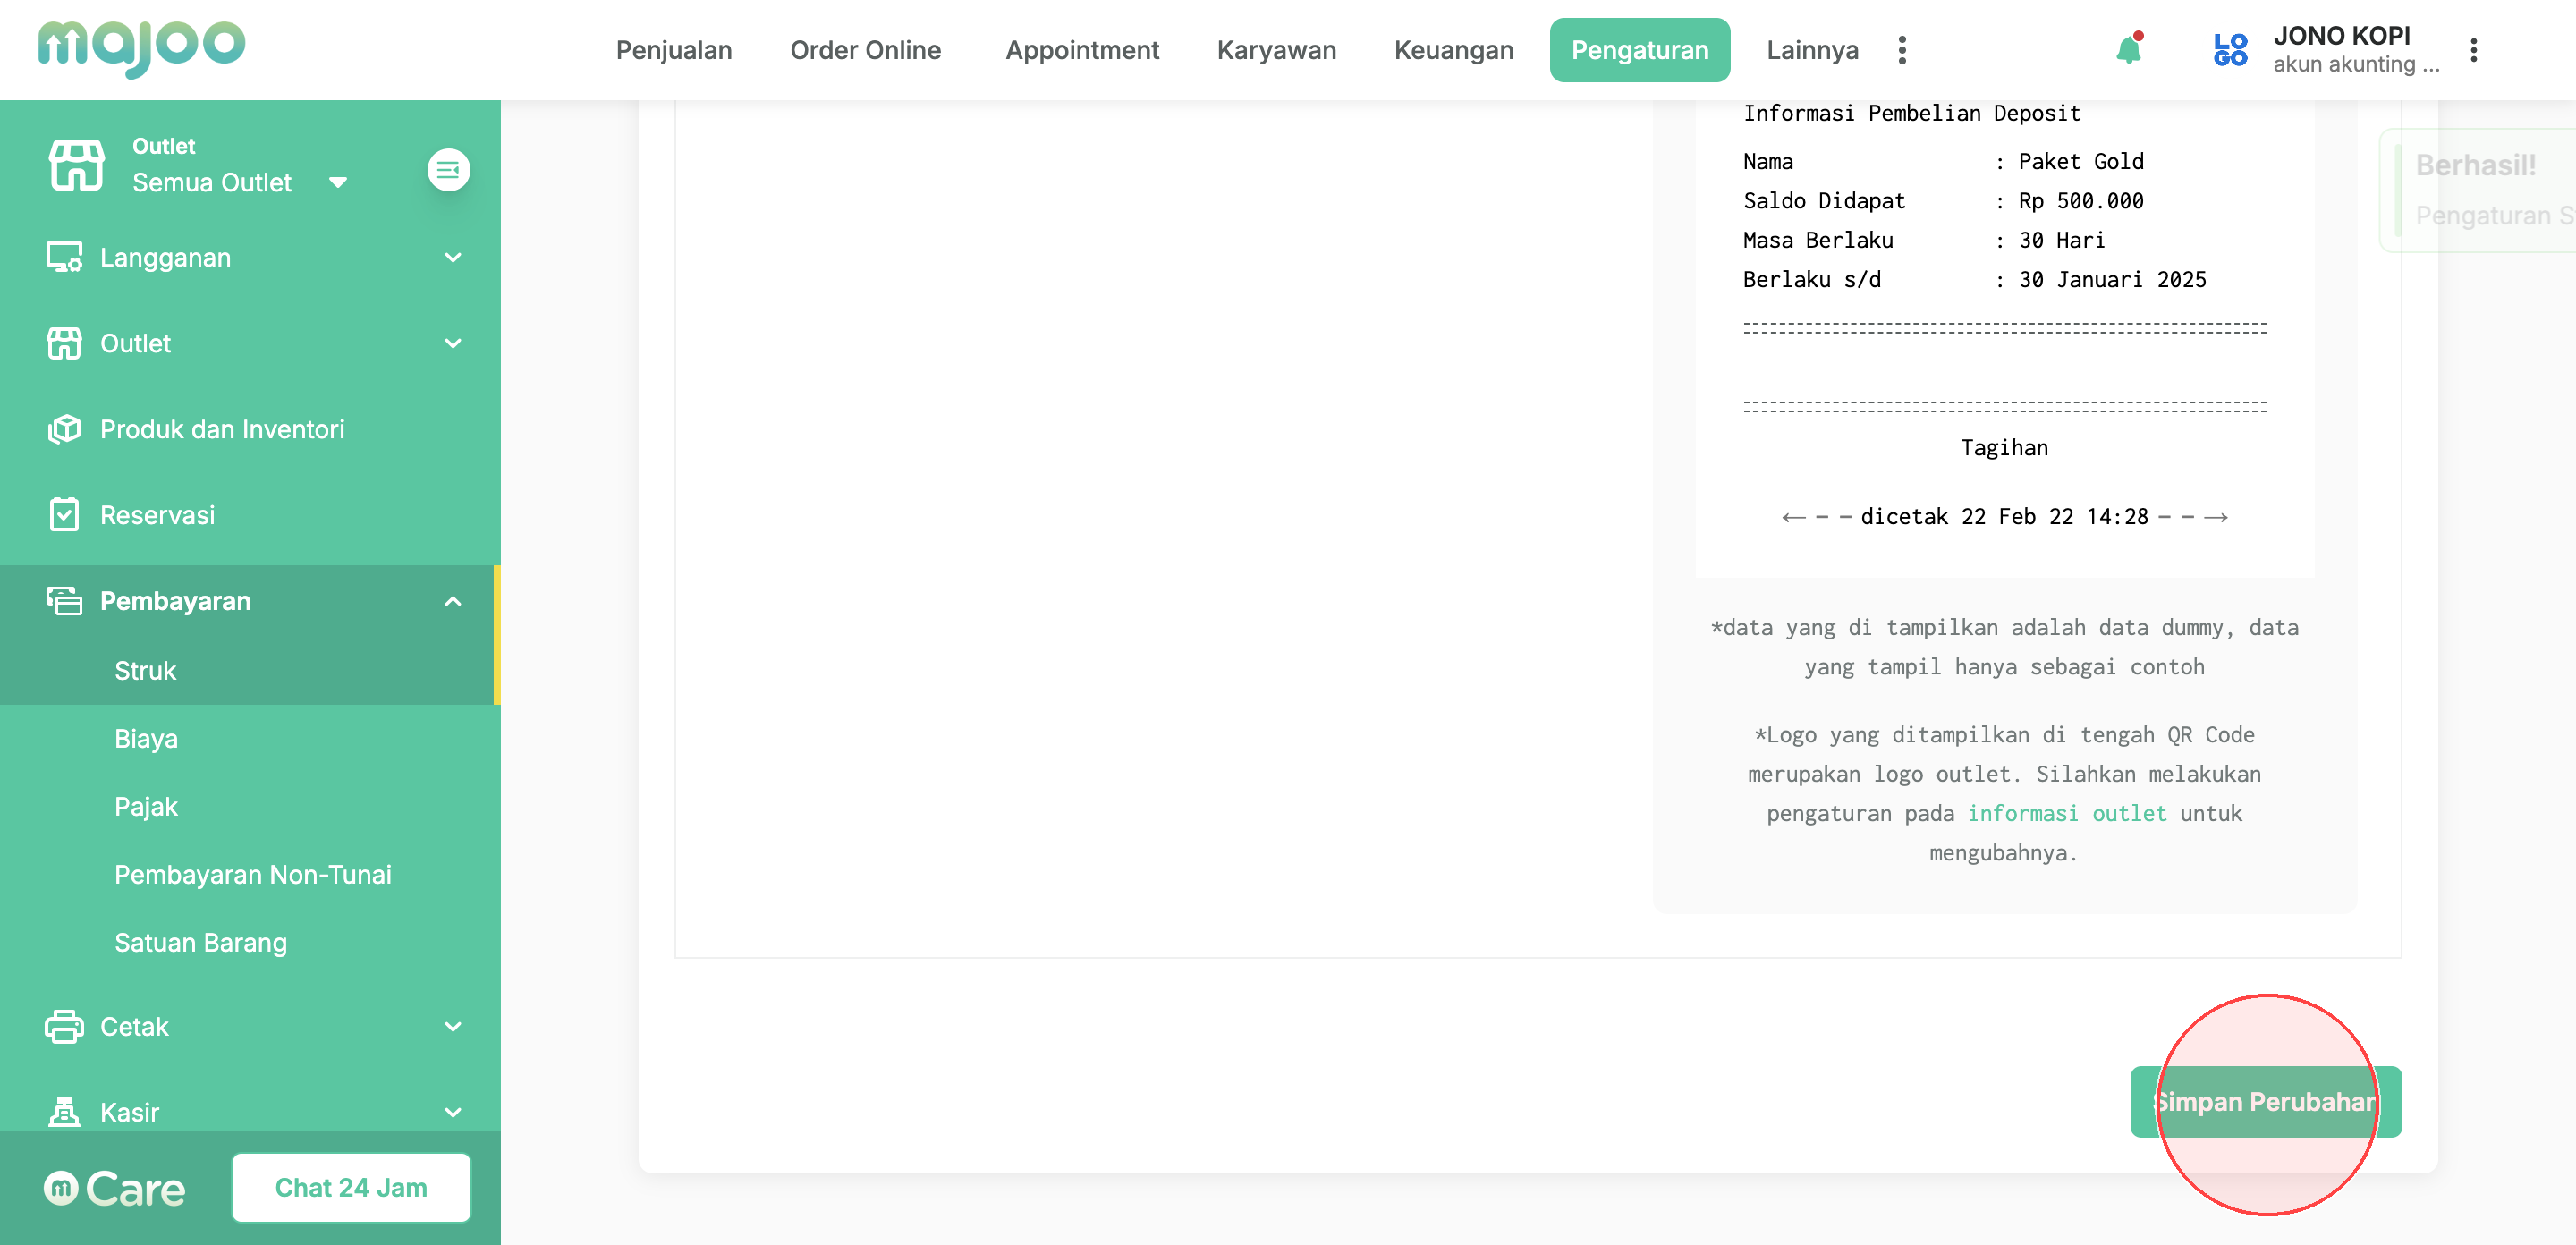Open the account options kebab menu
Viewport: 2576px width, 1245px height.
click(x=2473, y=50)
